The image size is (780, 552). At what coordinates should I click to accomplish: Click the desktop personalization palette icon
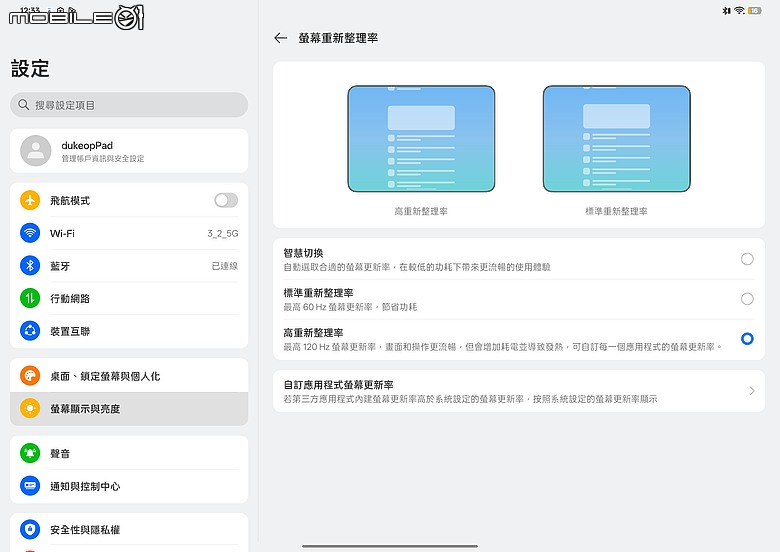click(30, 376)
